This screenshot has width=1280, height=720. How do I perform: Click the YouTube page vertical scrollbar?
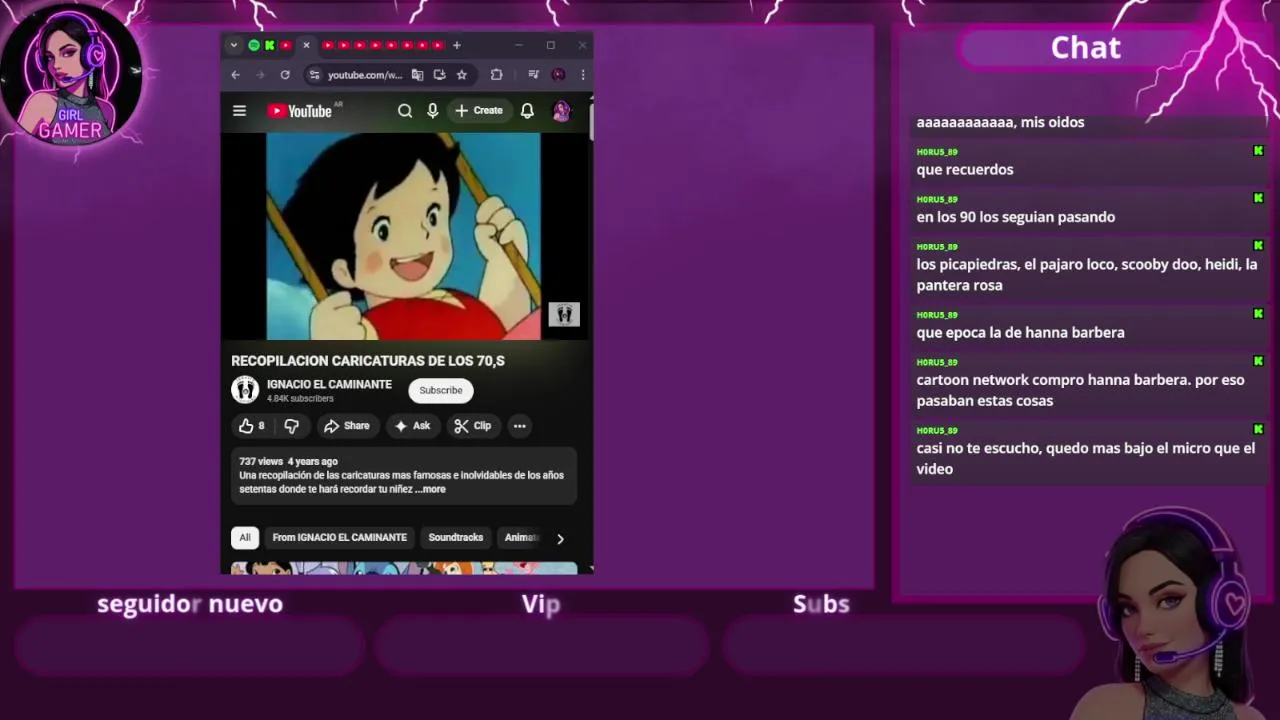click(590, 120)
